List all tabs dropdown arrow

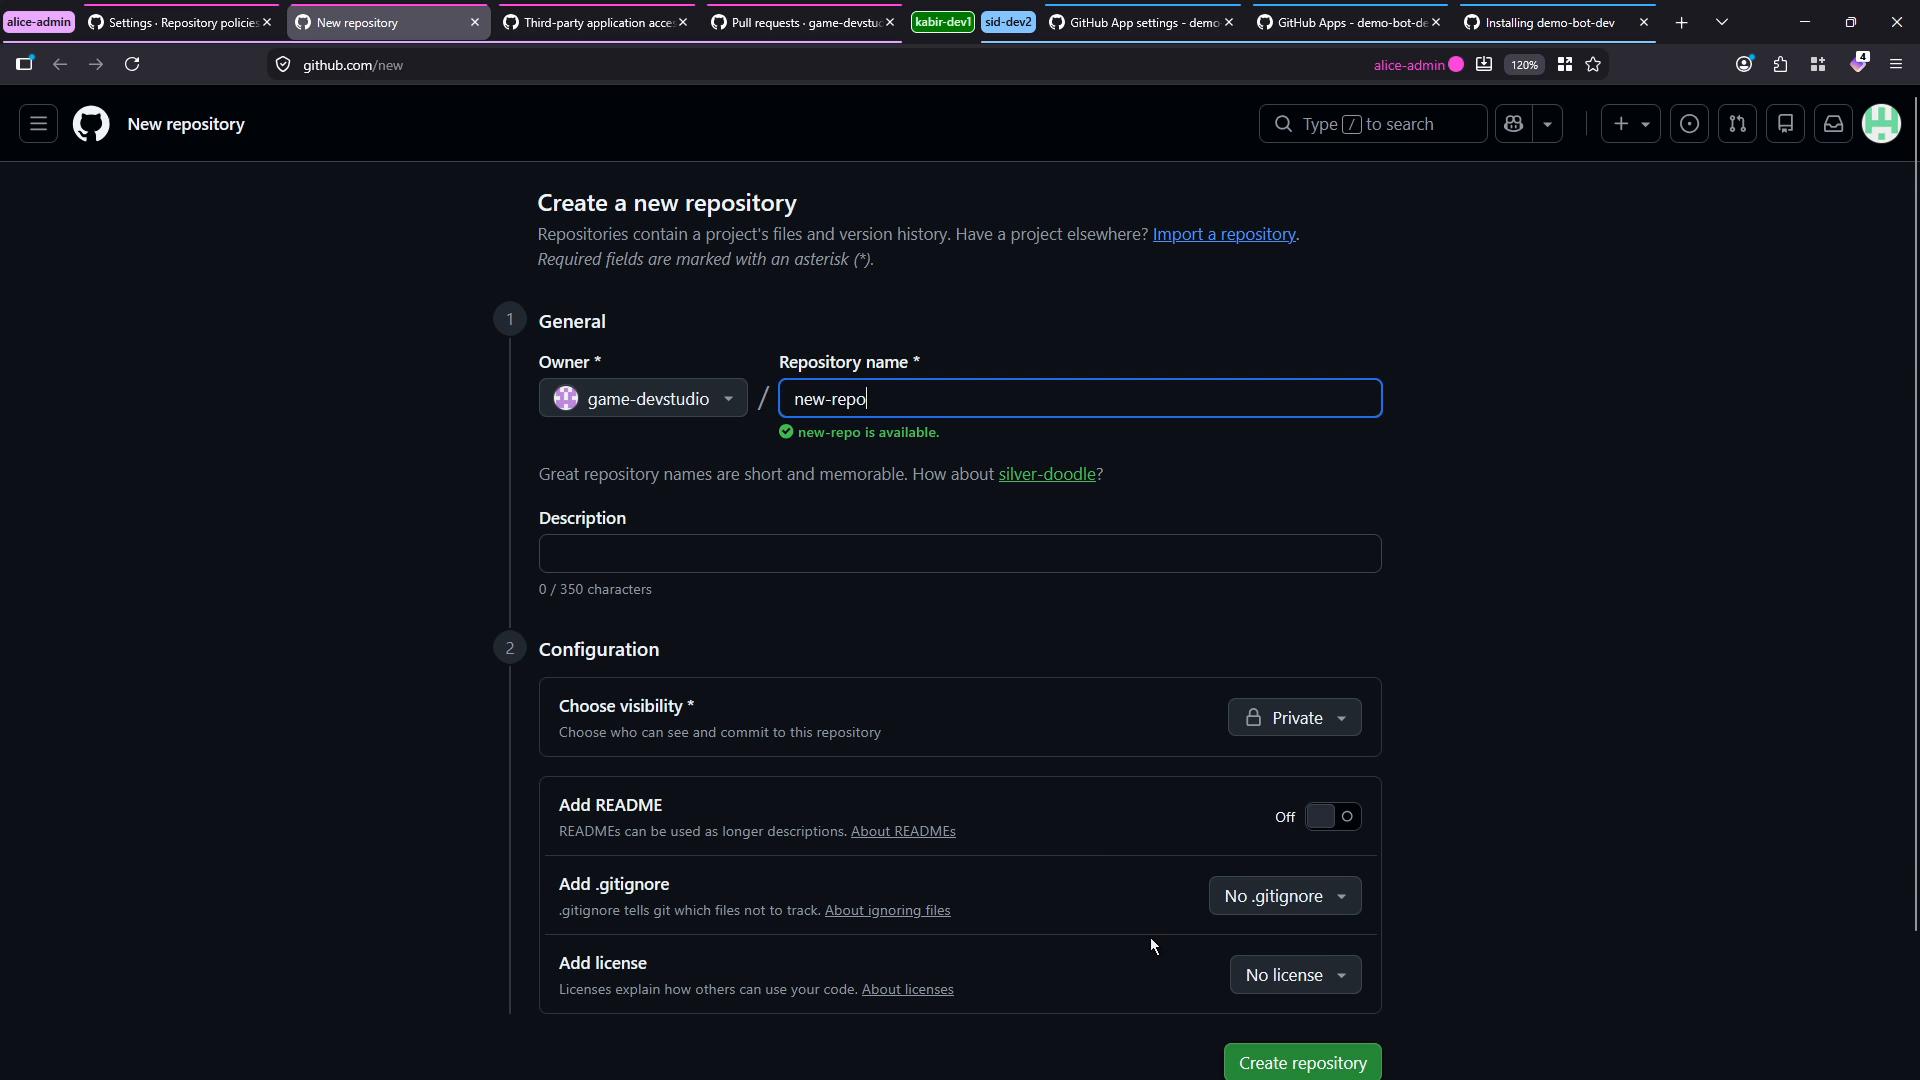click(1722, 22)
